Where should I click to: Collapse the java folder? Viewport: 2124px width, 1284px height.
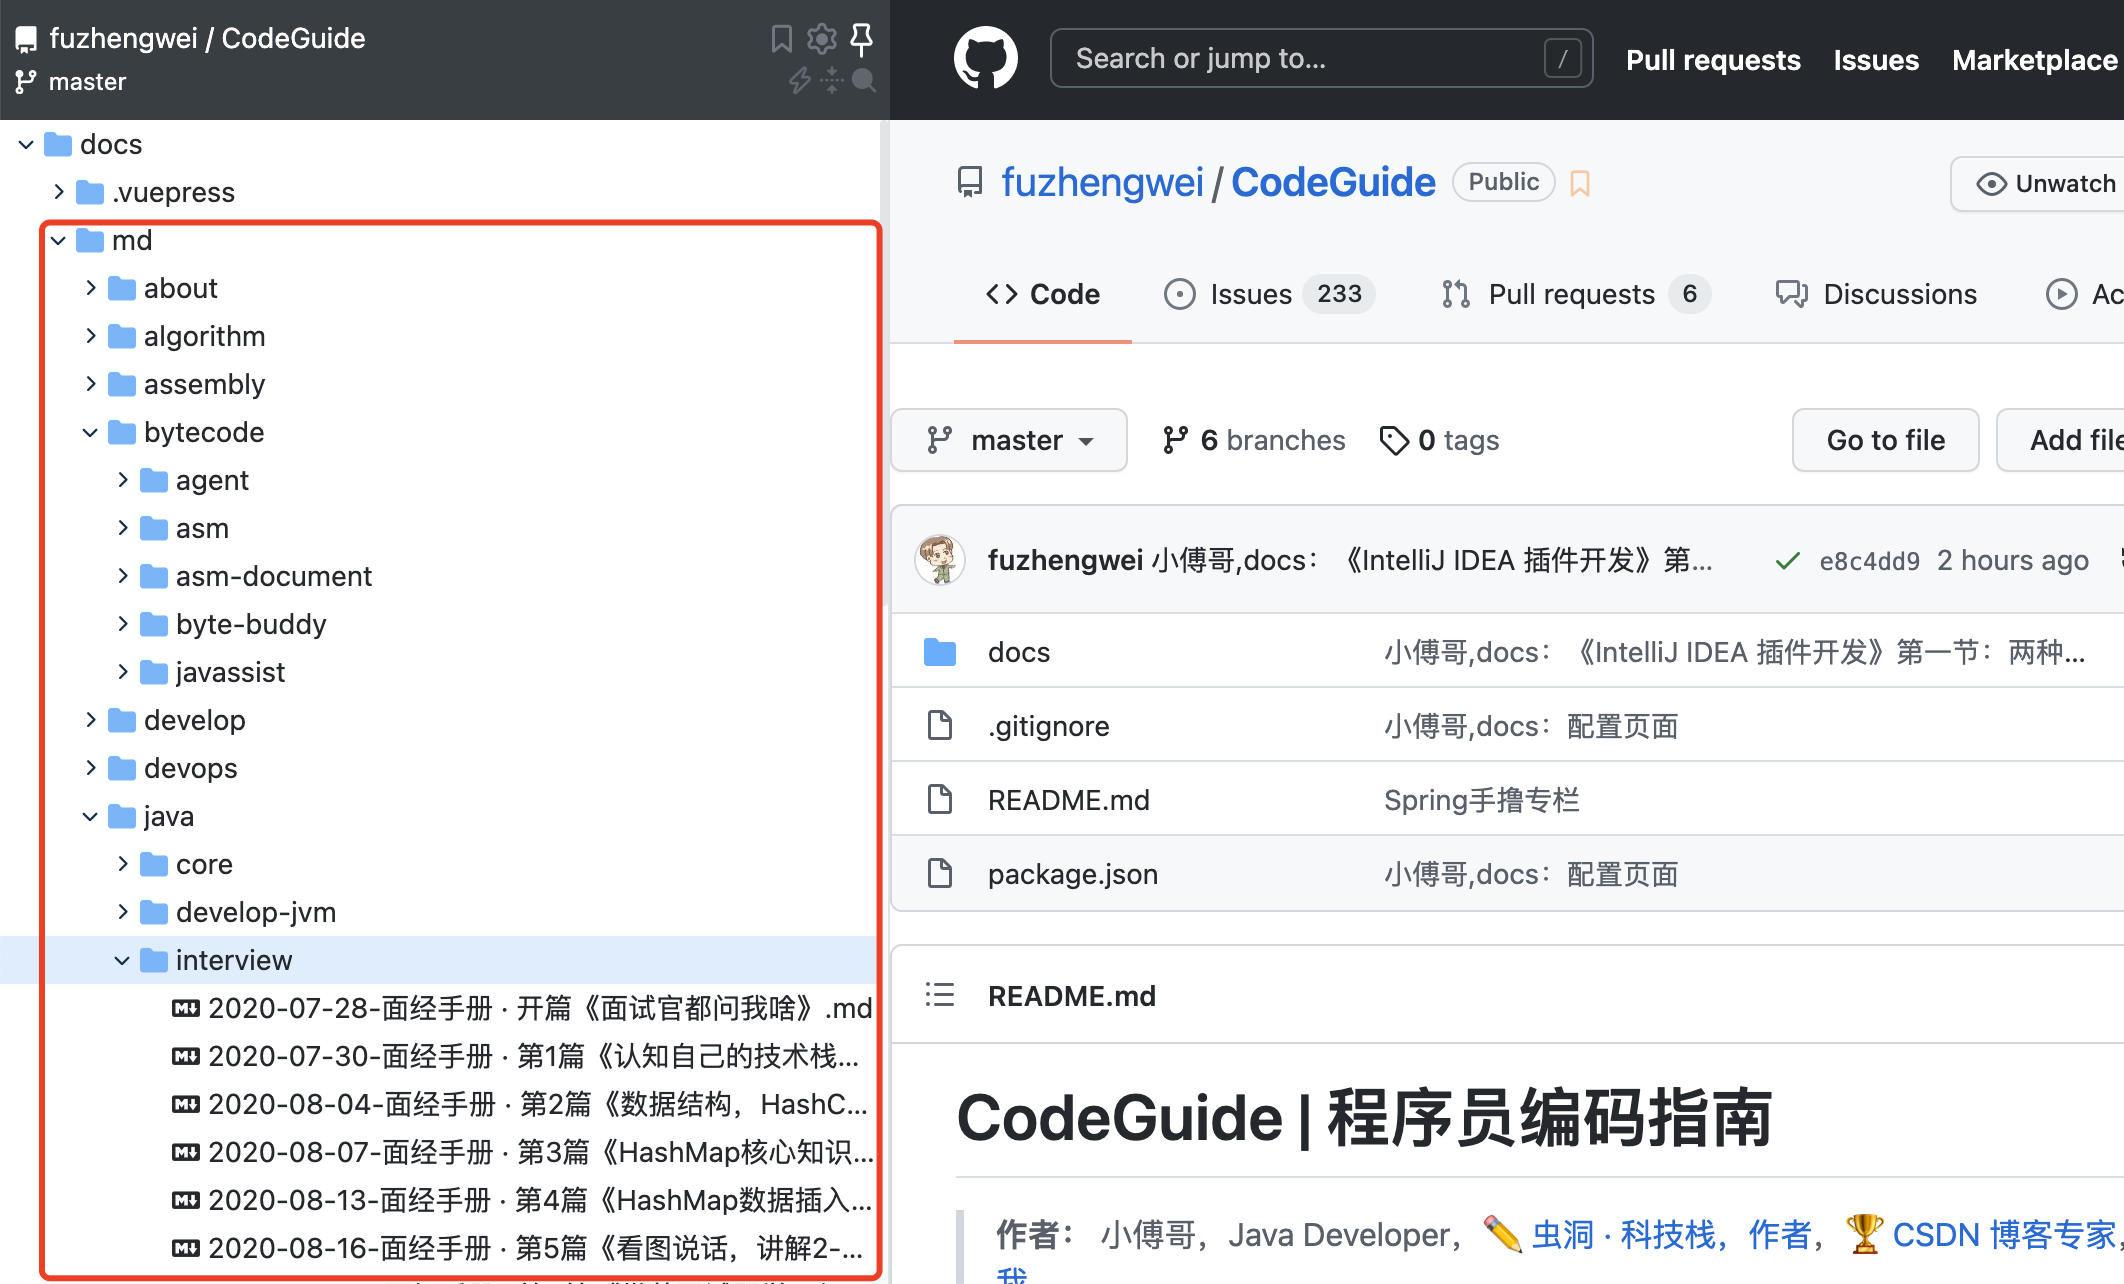(x=90, y=817)
